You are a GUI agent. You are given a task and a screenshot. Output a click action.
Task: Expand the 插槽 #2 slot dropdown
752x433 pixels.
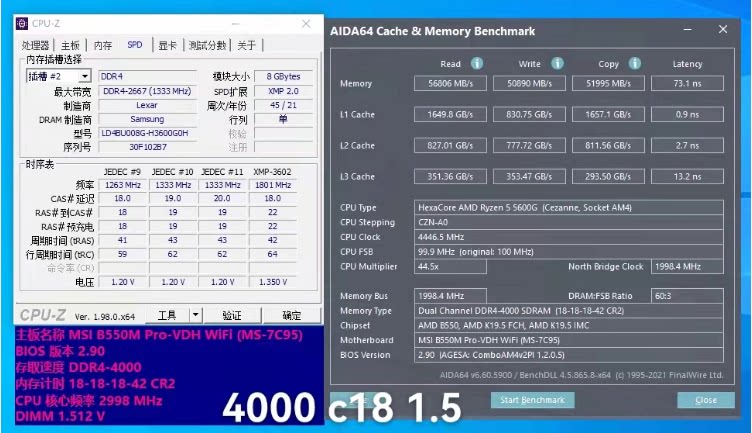(84, 76)
